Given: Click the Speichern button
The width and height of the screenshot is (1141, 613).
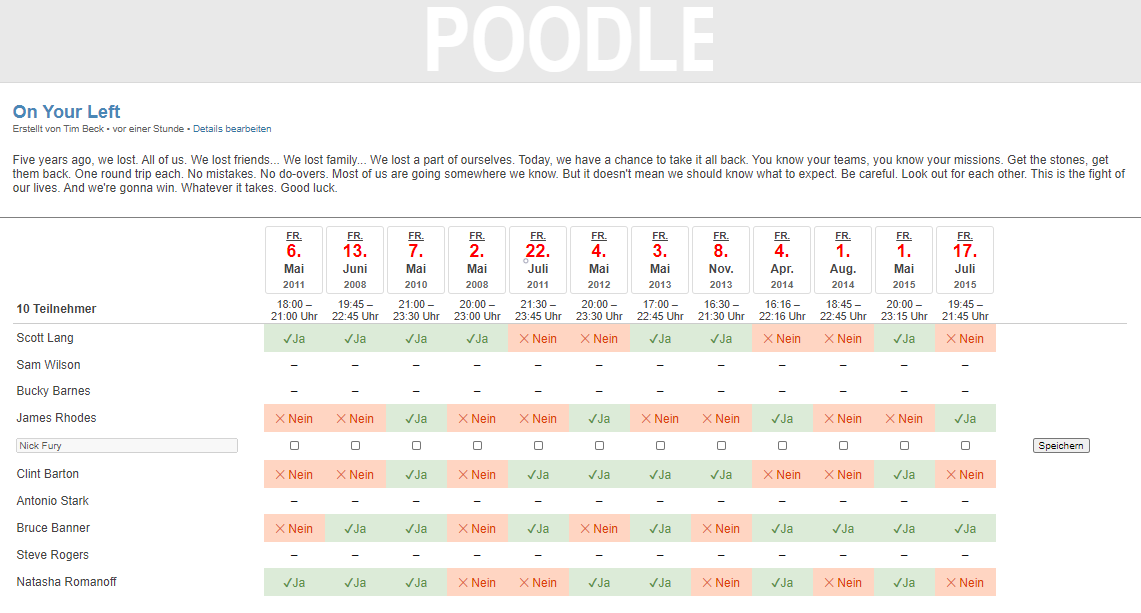Looking at the screenshot, I should tap(1061, 446).
